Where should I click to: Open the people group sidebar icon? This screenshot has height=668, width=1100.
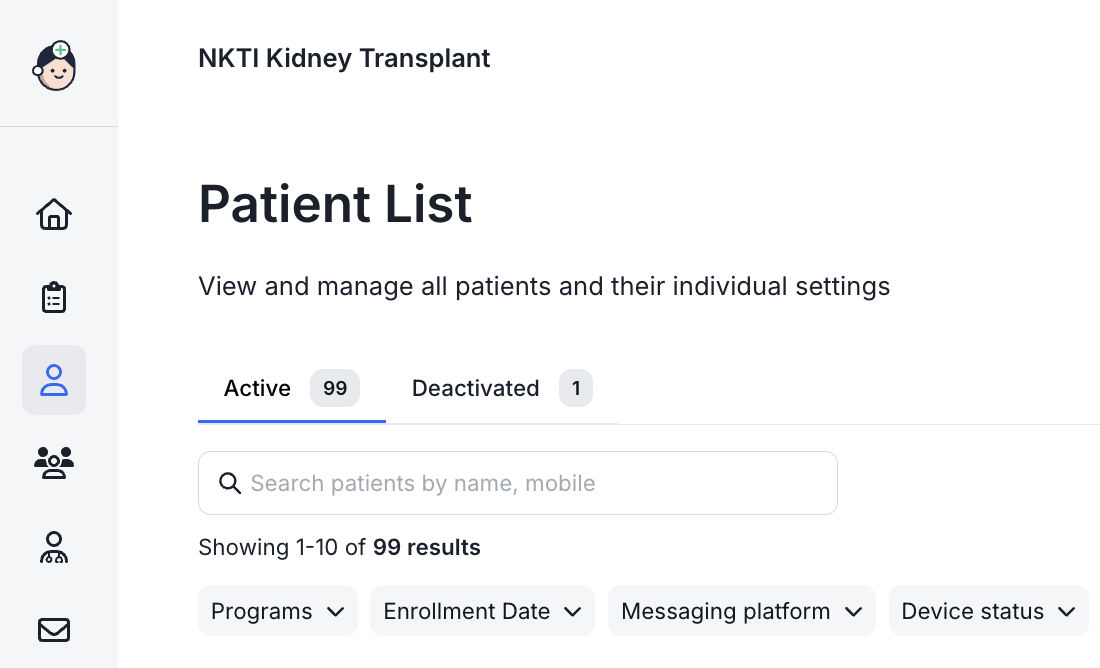pyautogui.click(x=54, y=462)
